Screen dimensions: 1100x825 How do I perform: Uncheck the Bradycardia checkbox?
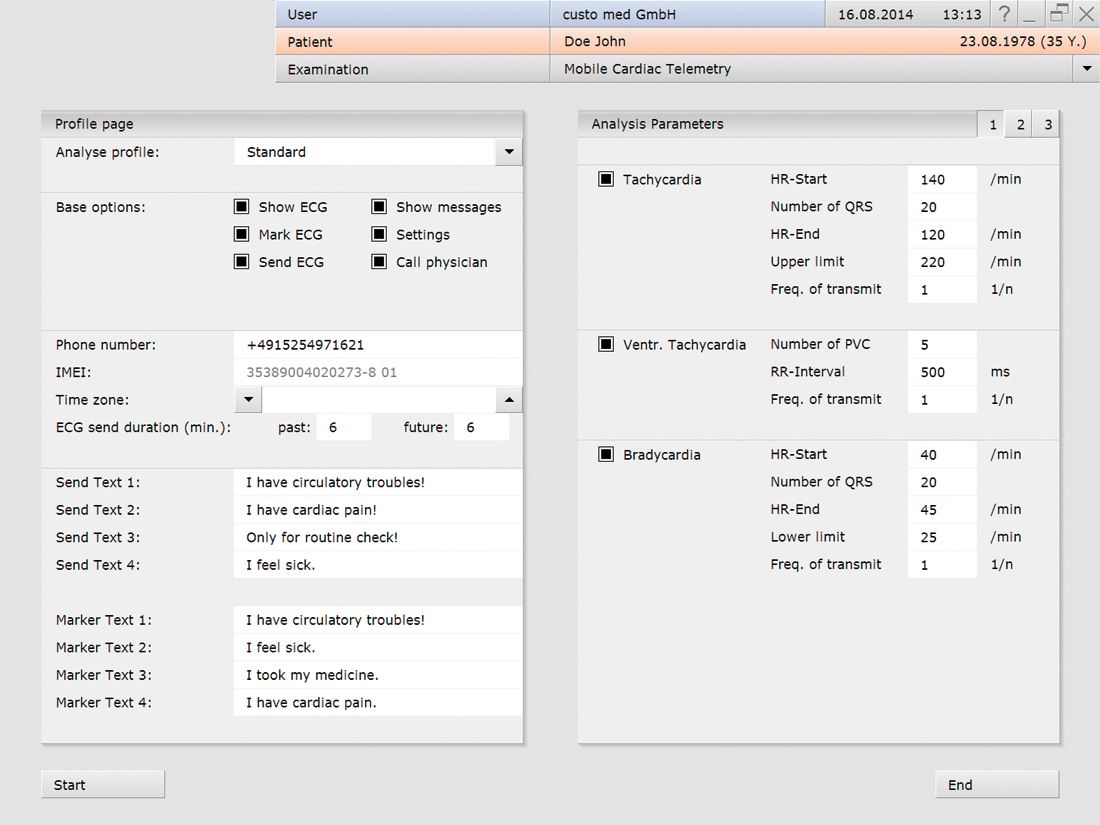pos(606,455)
